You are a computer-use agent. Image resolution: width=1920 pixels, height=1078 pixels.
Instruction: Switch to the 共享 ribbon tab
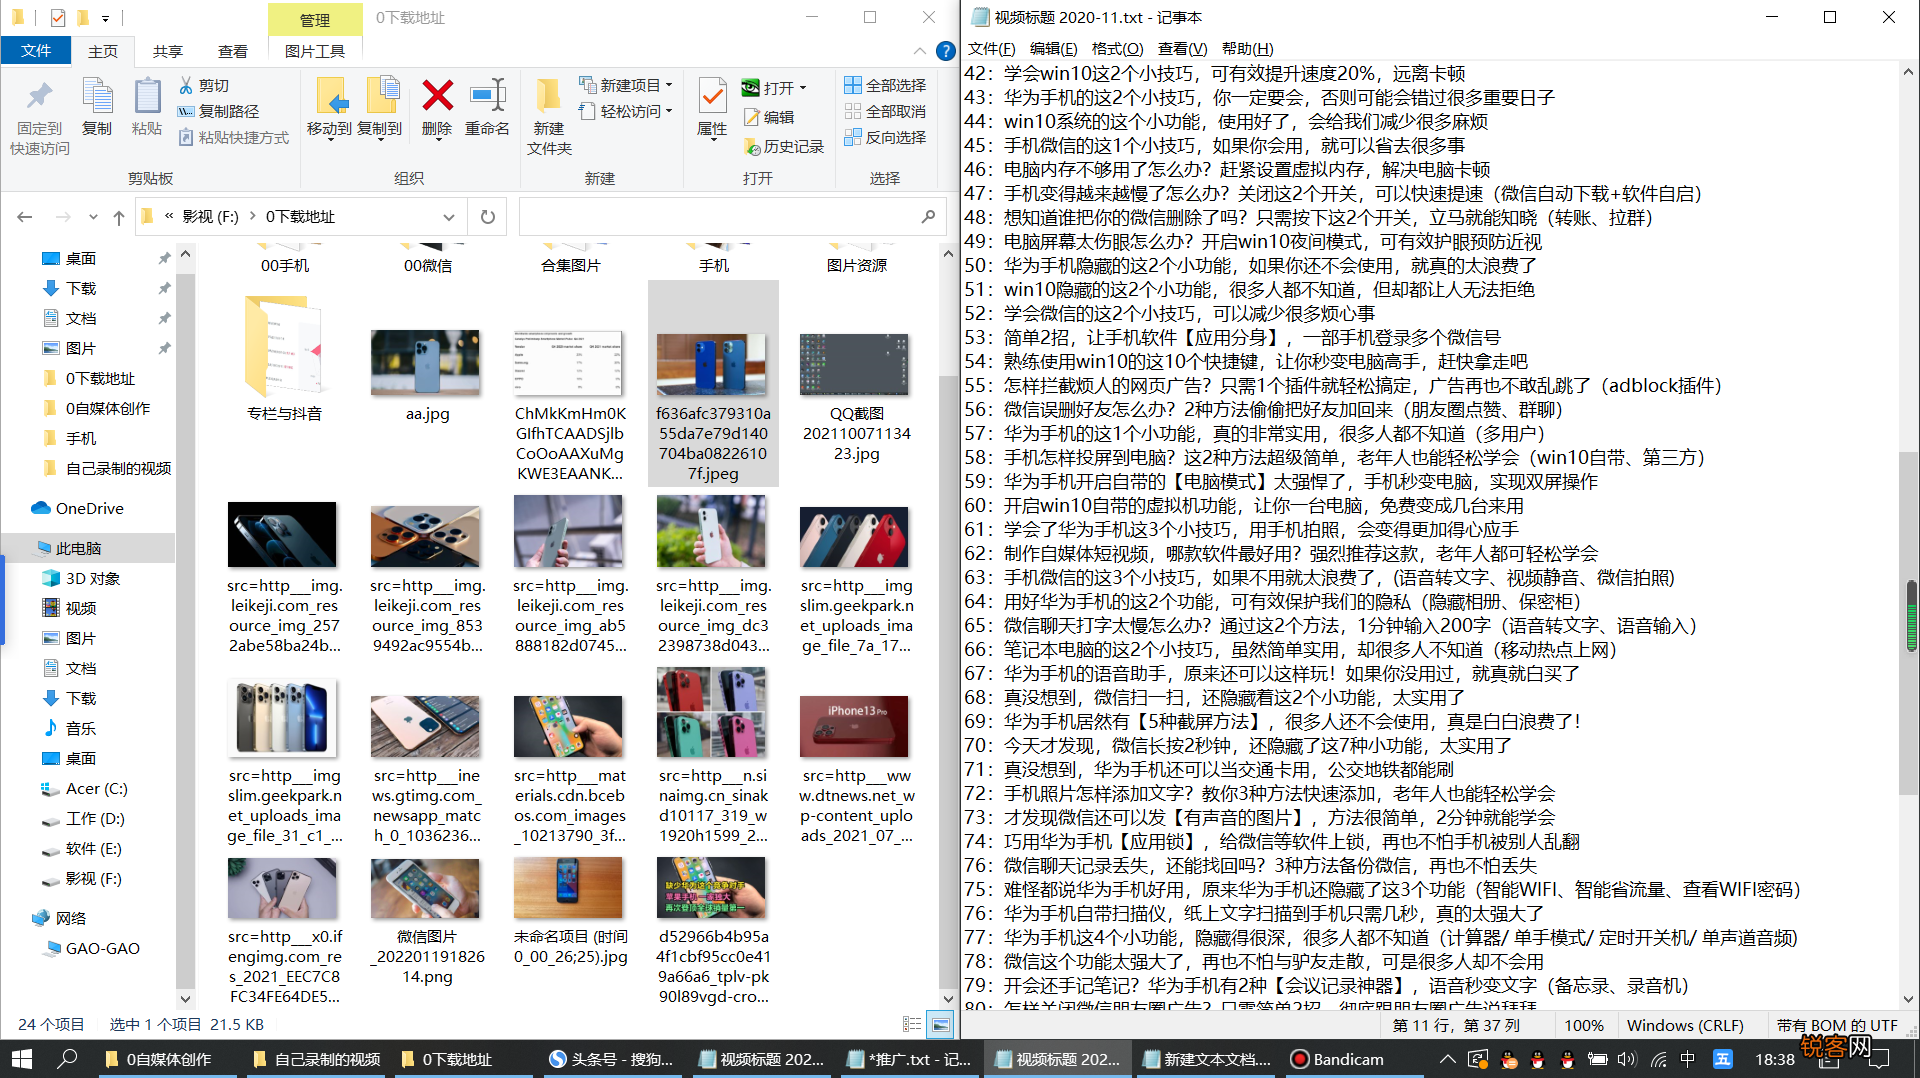coord(167,51)
